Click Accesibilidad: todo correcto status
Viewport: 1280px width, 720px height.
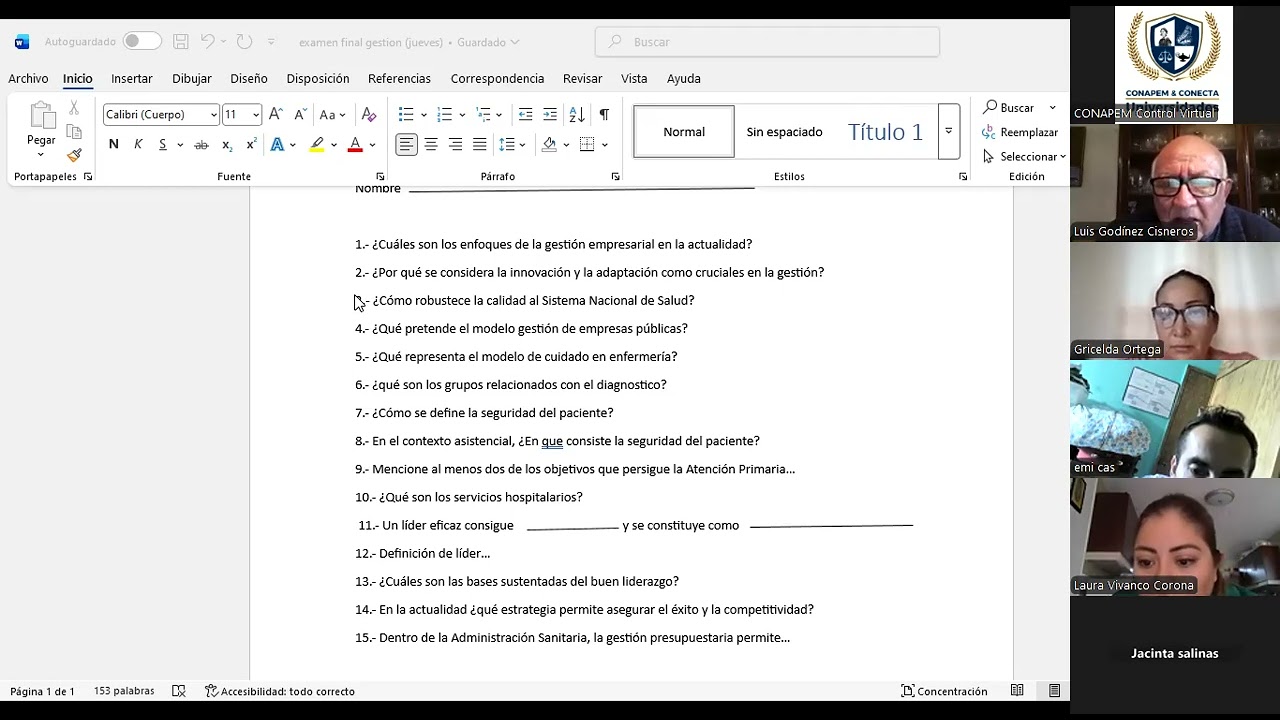pyautogui.click(x=280, y=691)
